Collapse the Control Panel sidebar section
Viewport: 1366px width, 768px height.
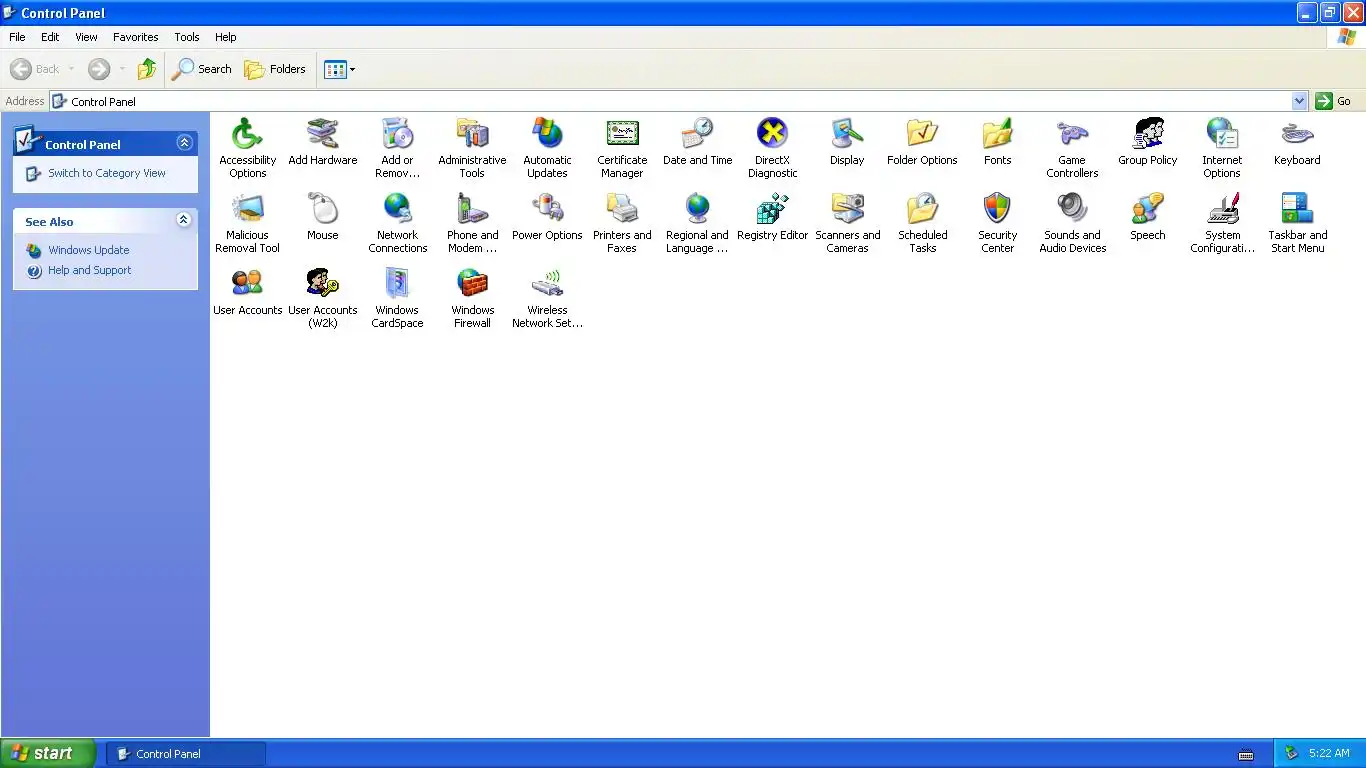click(x=184, y=143)
